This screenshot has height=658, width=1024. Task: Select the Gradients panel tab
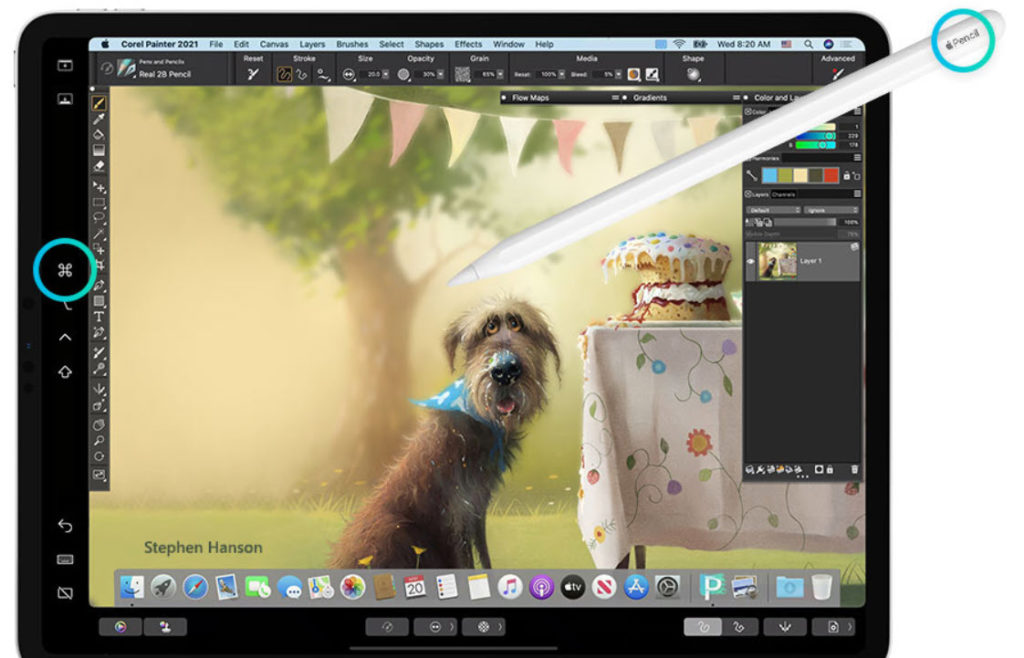click(650, 98)
